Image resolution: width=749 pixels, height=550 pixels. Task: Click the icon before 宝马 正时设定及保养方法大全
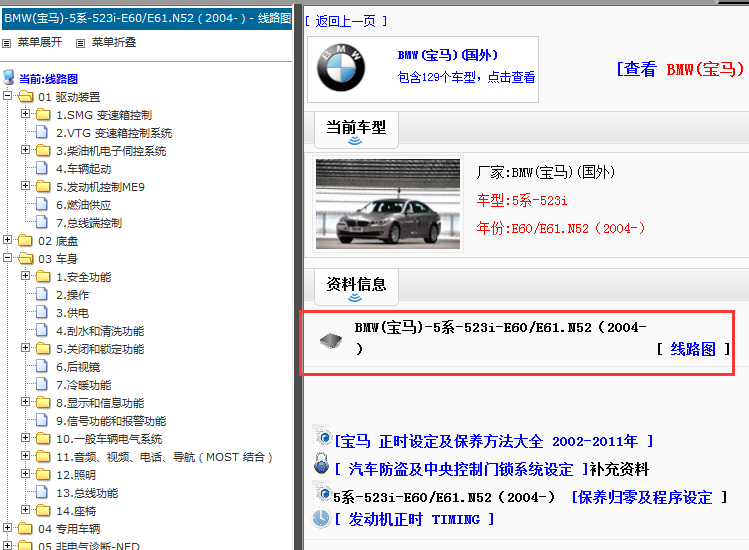pyautogui.click(x=322, y=435)
